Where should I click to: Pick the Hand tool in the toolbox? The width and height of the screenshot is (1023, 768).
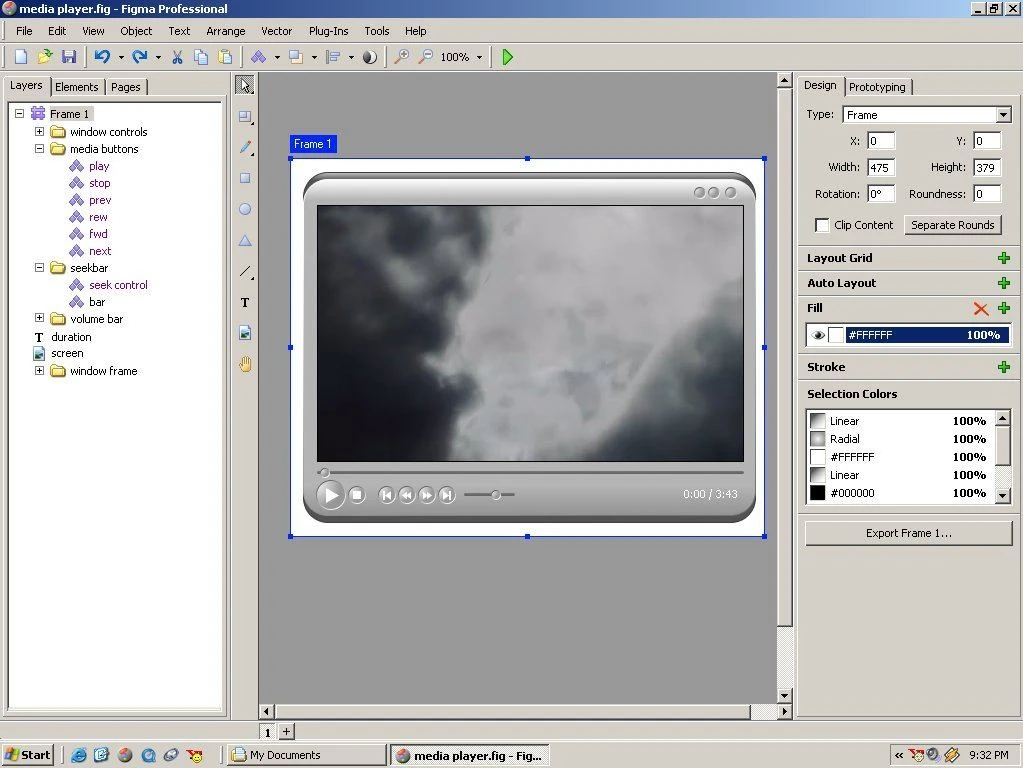click(245, 364)
